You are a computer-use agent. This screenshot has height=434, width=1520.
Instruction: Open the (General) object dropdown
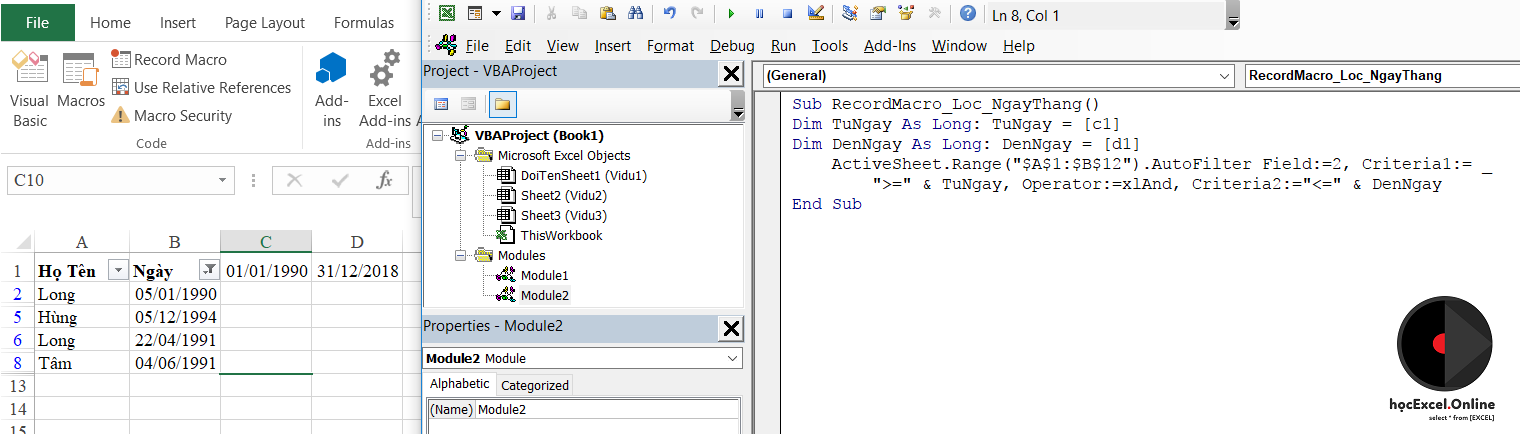point(1226,75)
